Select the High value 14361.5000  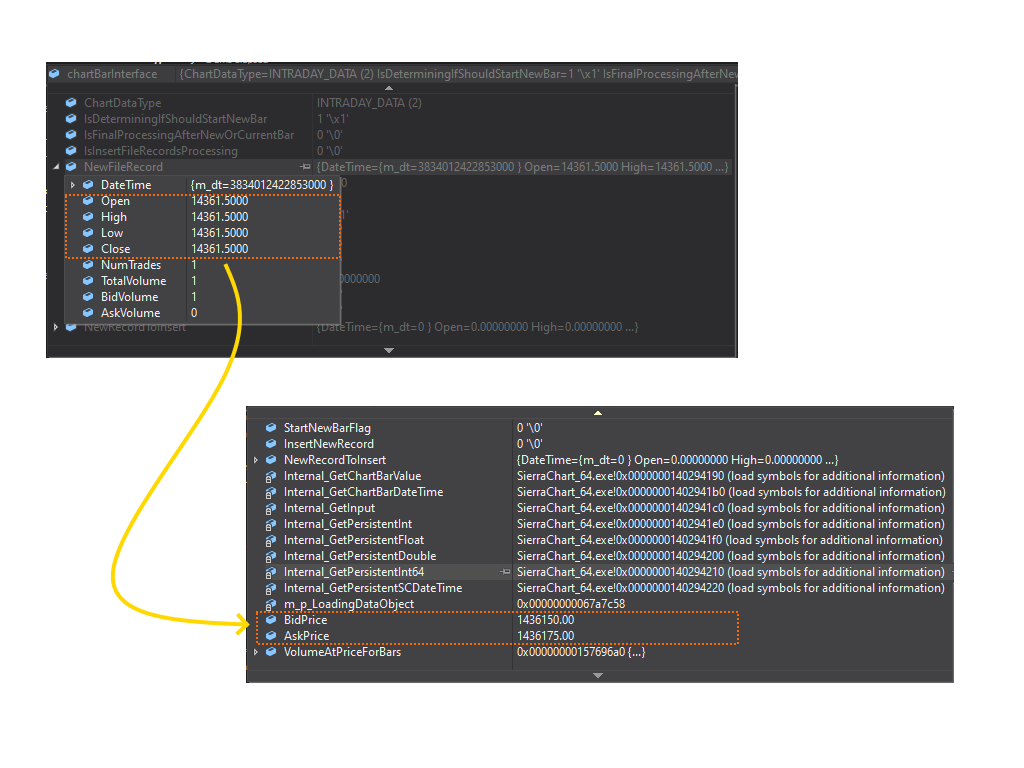coord(219,217)
